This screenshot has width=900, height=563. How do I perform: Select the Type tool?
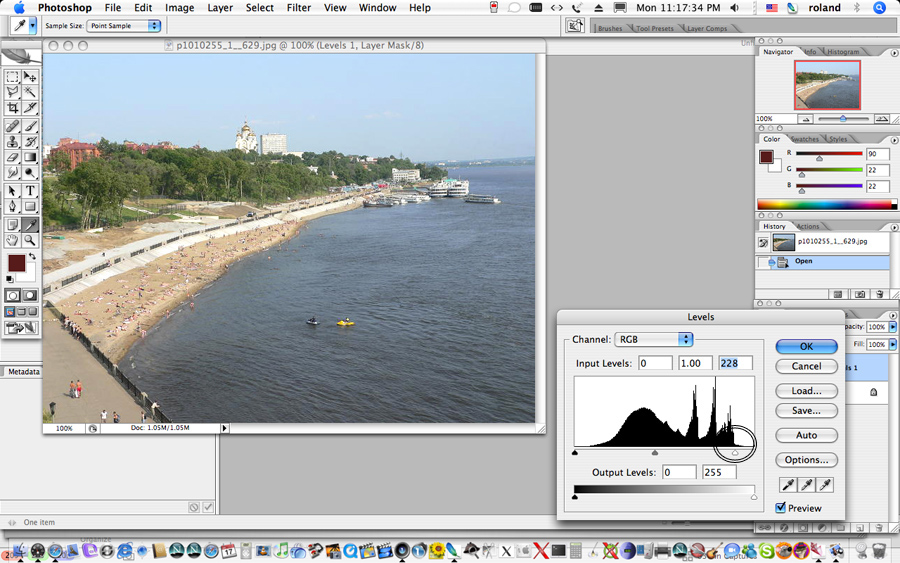click(30, 191)
